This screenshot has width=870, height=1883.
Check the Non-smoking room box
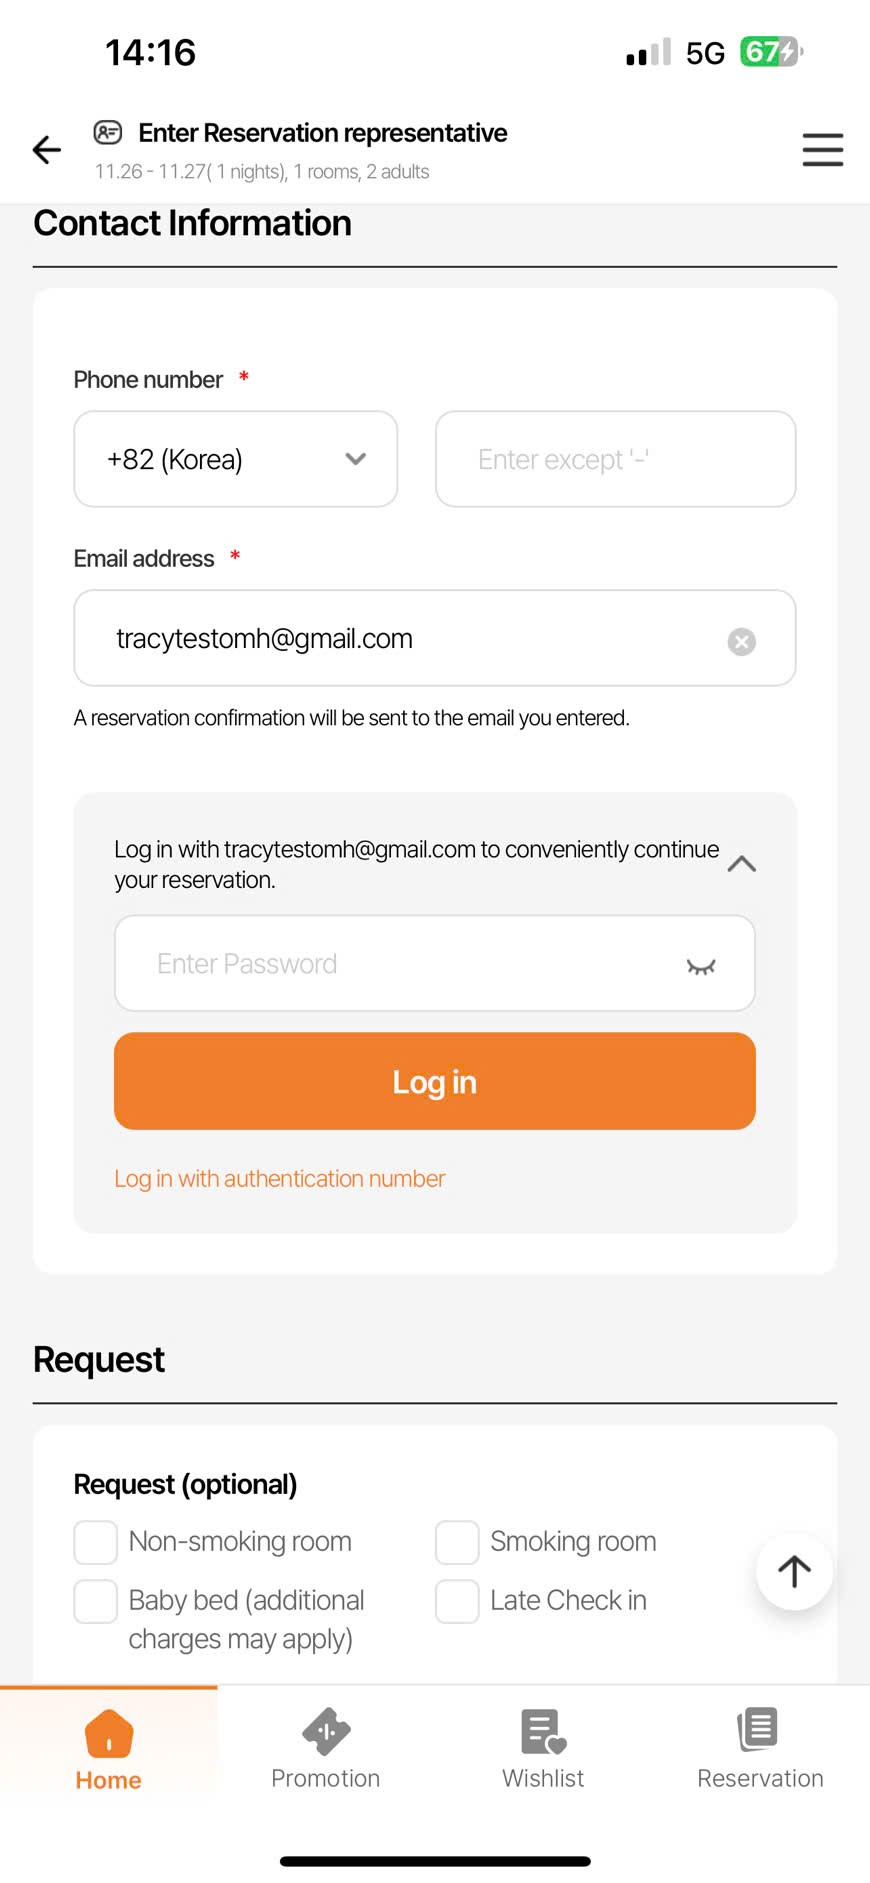click(96, 1542)
